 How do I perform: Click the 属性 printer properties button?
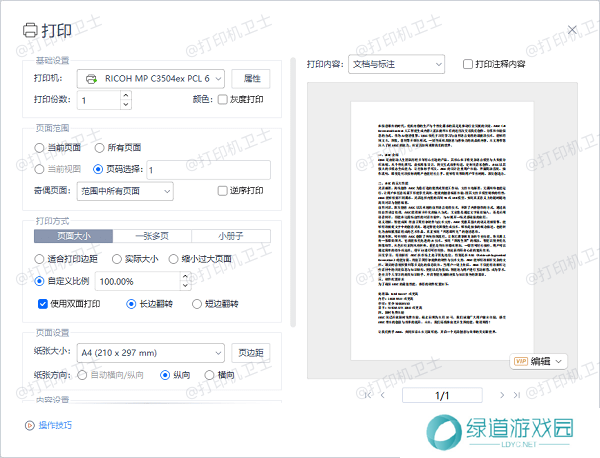pyautogui.click(x=251, y=79)
